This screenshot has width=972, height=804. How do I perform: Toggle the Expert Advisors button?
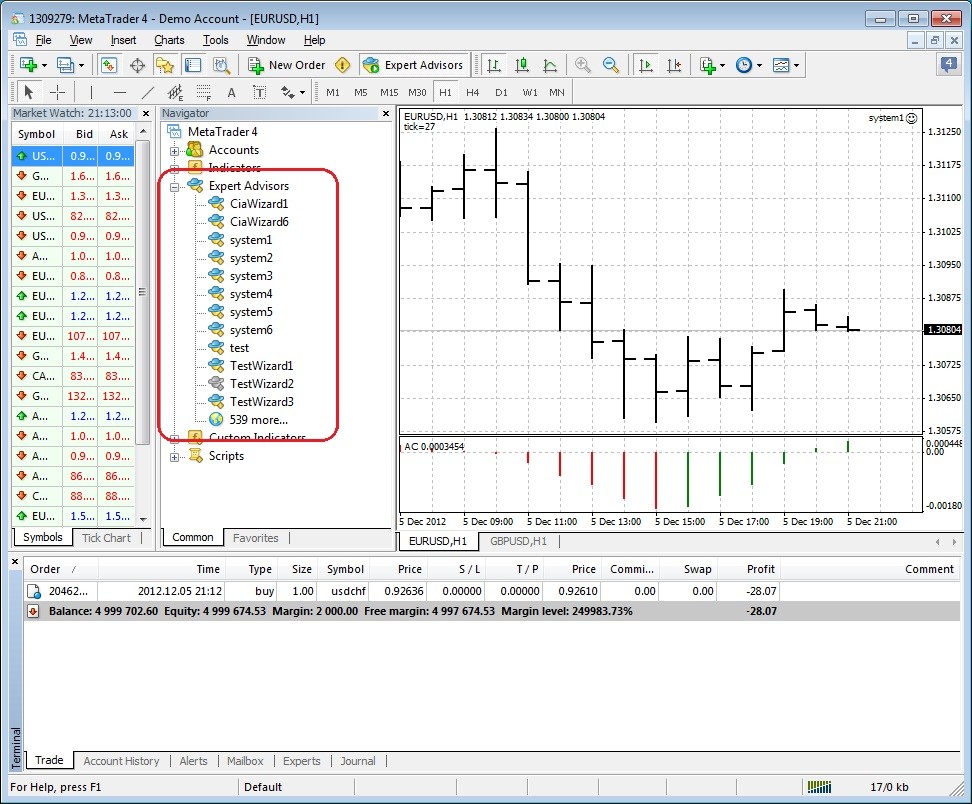click(x=413, y=65)
